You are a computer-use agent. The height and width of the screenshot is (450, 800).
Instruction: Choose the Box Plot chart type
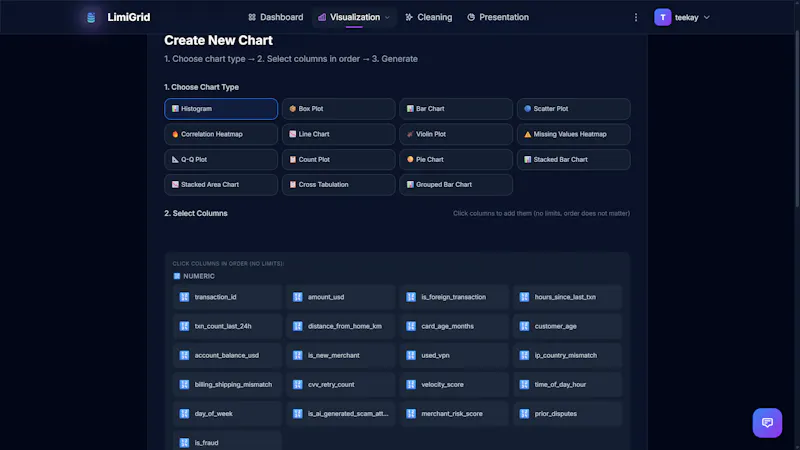(x=338, y=109)
